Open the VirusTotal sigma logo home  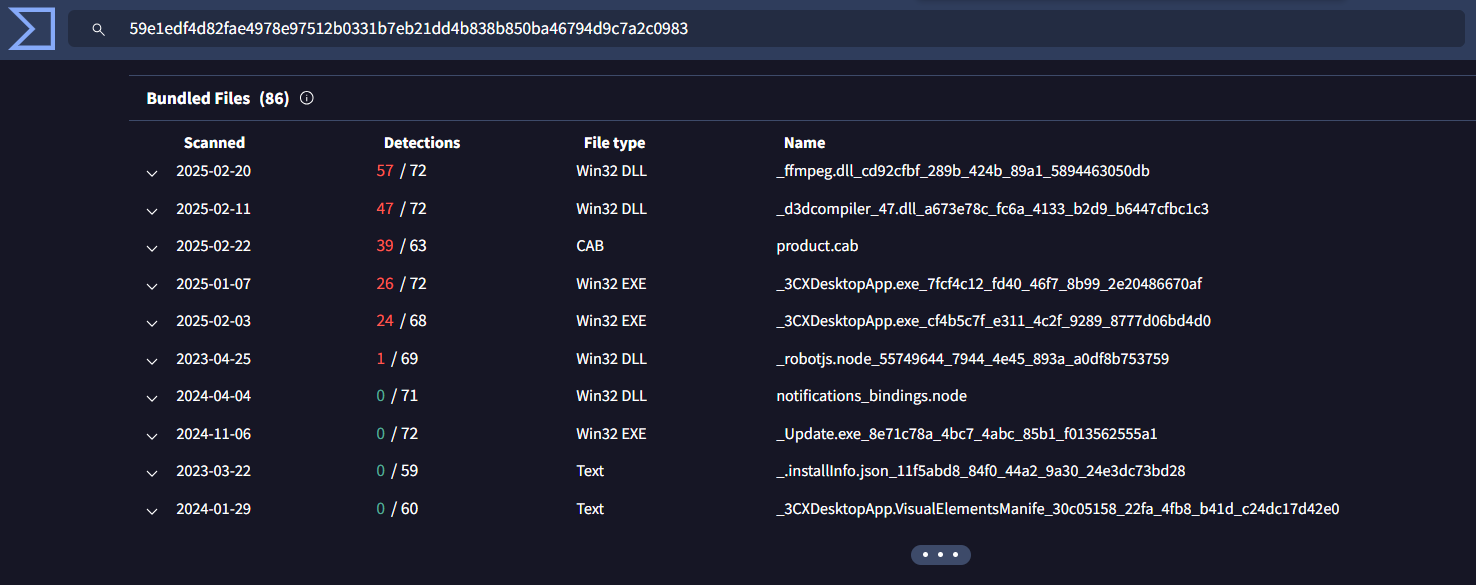click(x=31, y=29)
